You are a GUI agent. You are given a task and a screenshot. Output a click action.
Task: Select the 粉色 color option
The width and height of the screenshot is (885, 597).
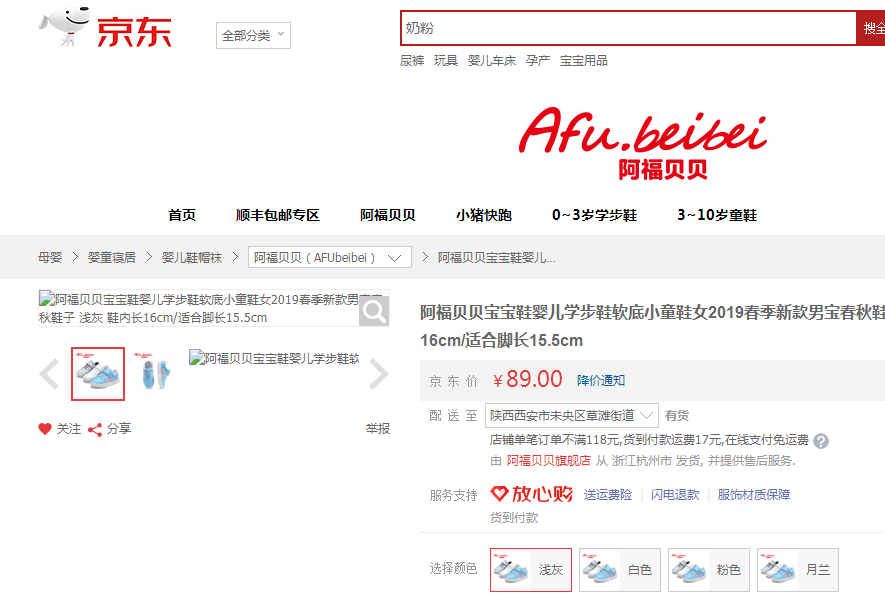pos(709,570)
